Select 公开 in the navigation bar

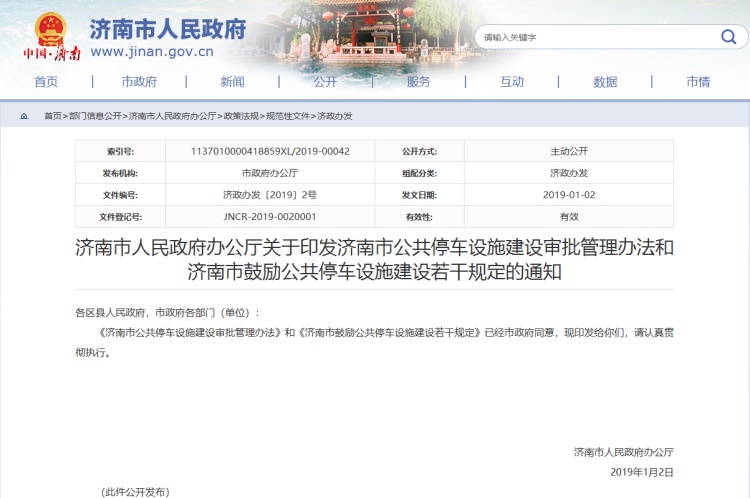(325, 82)
